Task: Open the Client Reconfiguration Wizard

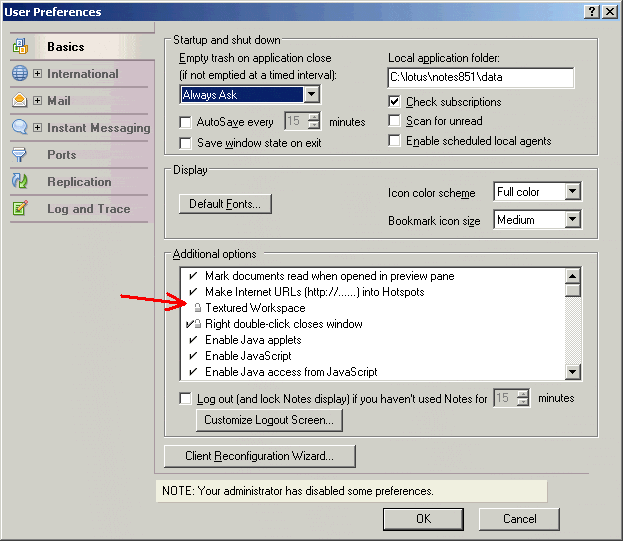Action: coord(259,456)
